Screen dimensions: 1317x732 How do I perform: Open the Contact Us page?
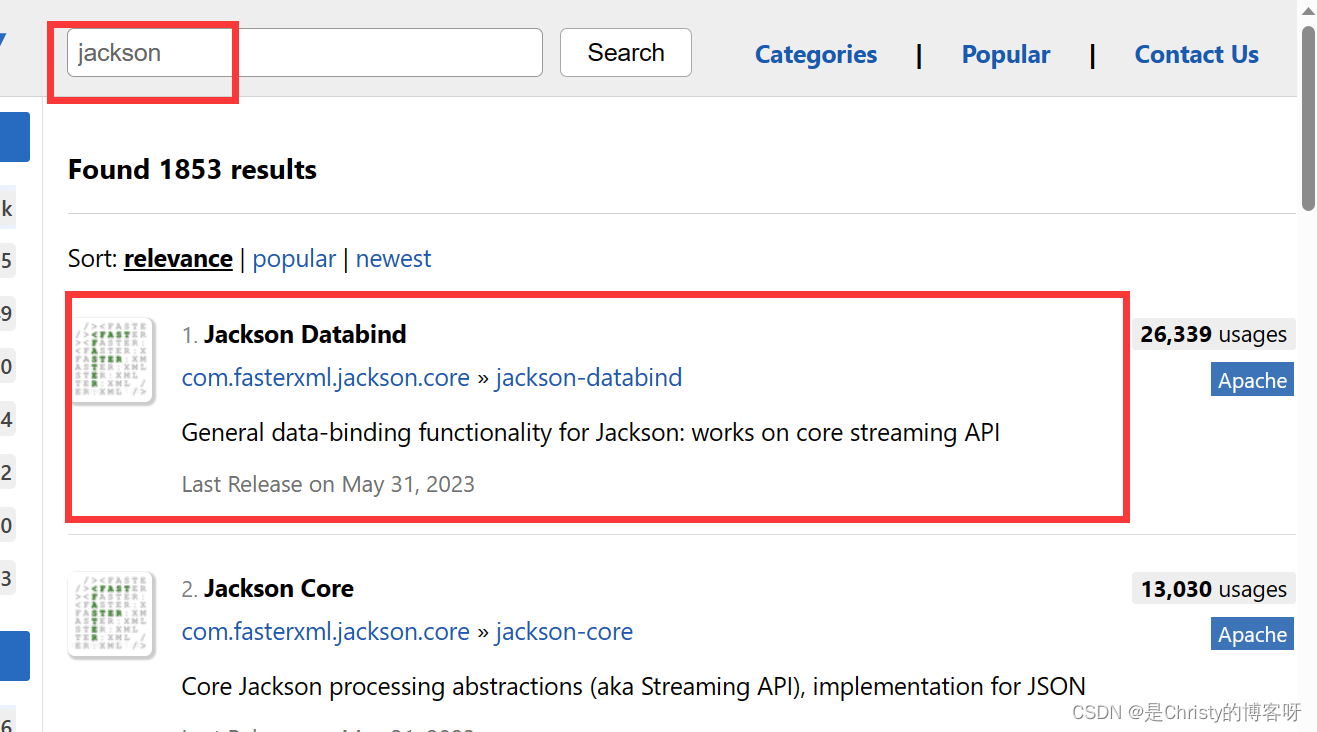(1196, 55)
